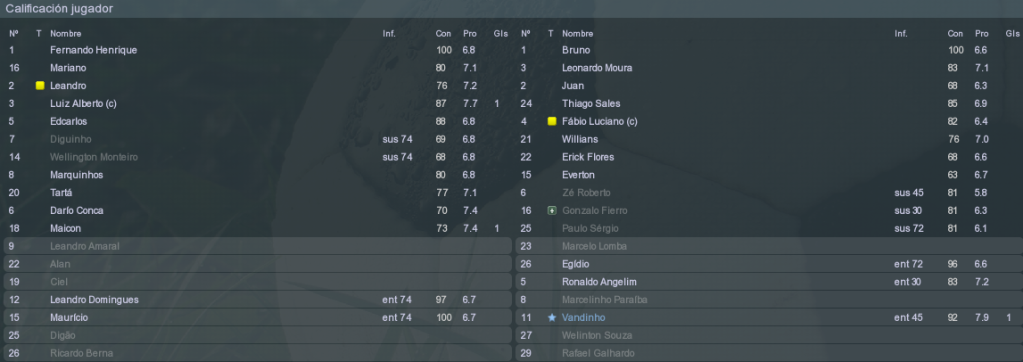Click the Calificación jugador panel title
Image resolution: width=1023 pixels, height=362 pixels.
(59, 8)
